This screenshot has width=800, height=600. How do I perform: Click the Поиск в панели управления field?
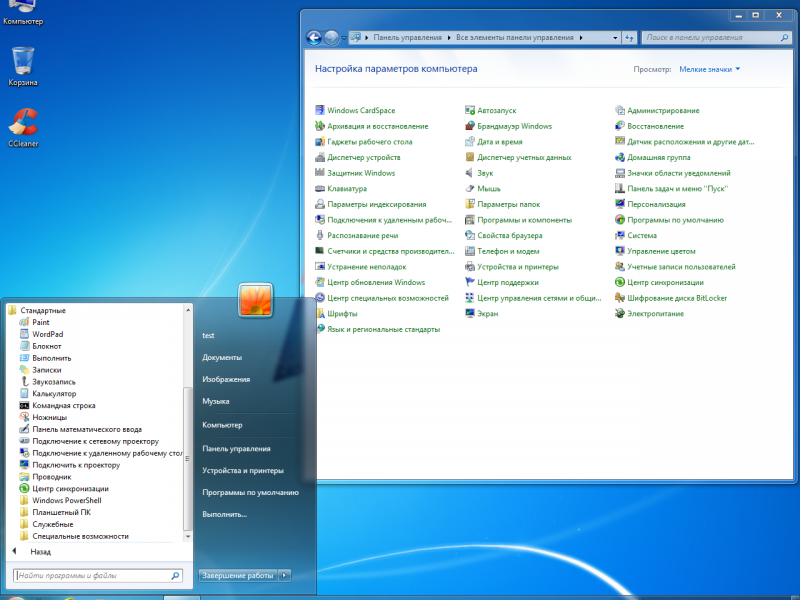point(717,38)
